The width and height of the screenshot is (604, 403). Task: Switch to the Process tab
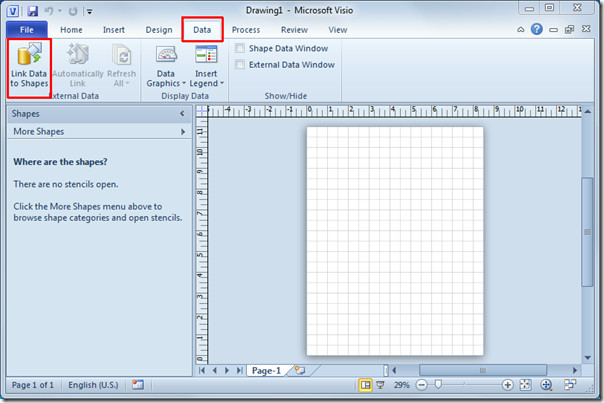[x=246, y=30]
